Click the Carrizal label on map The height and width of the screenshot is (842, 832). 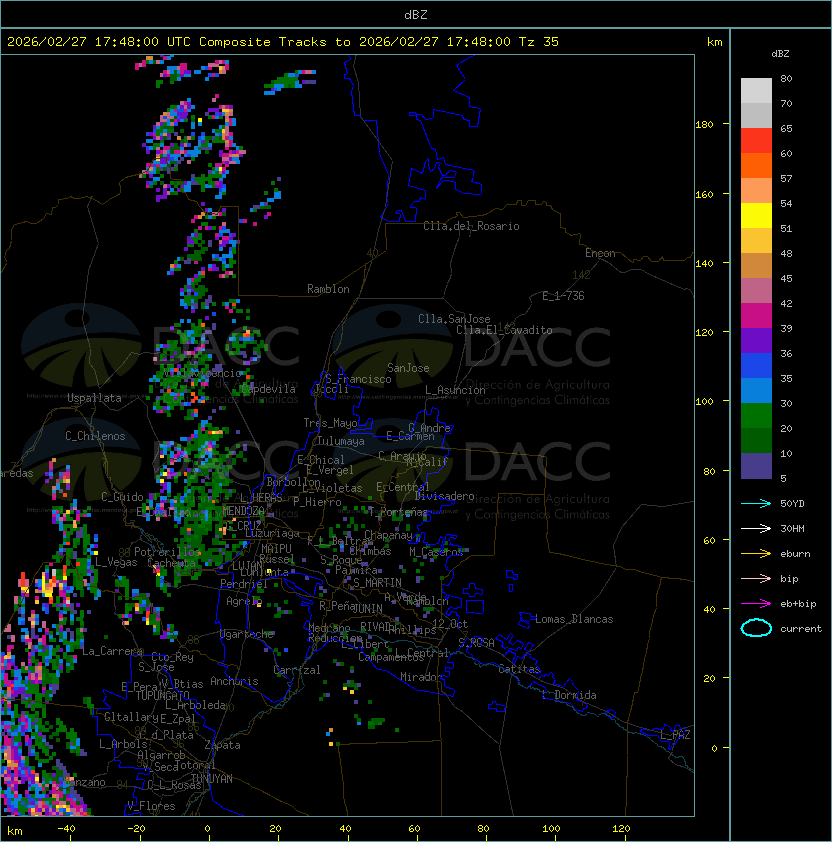pos(296,670)
